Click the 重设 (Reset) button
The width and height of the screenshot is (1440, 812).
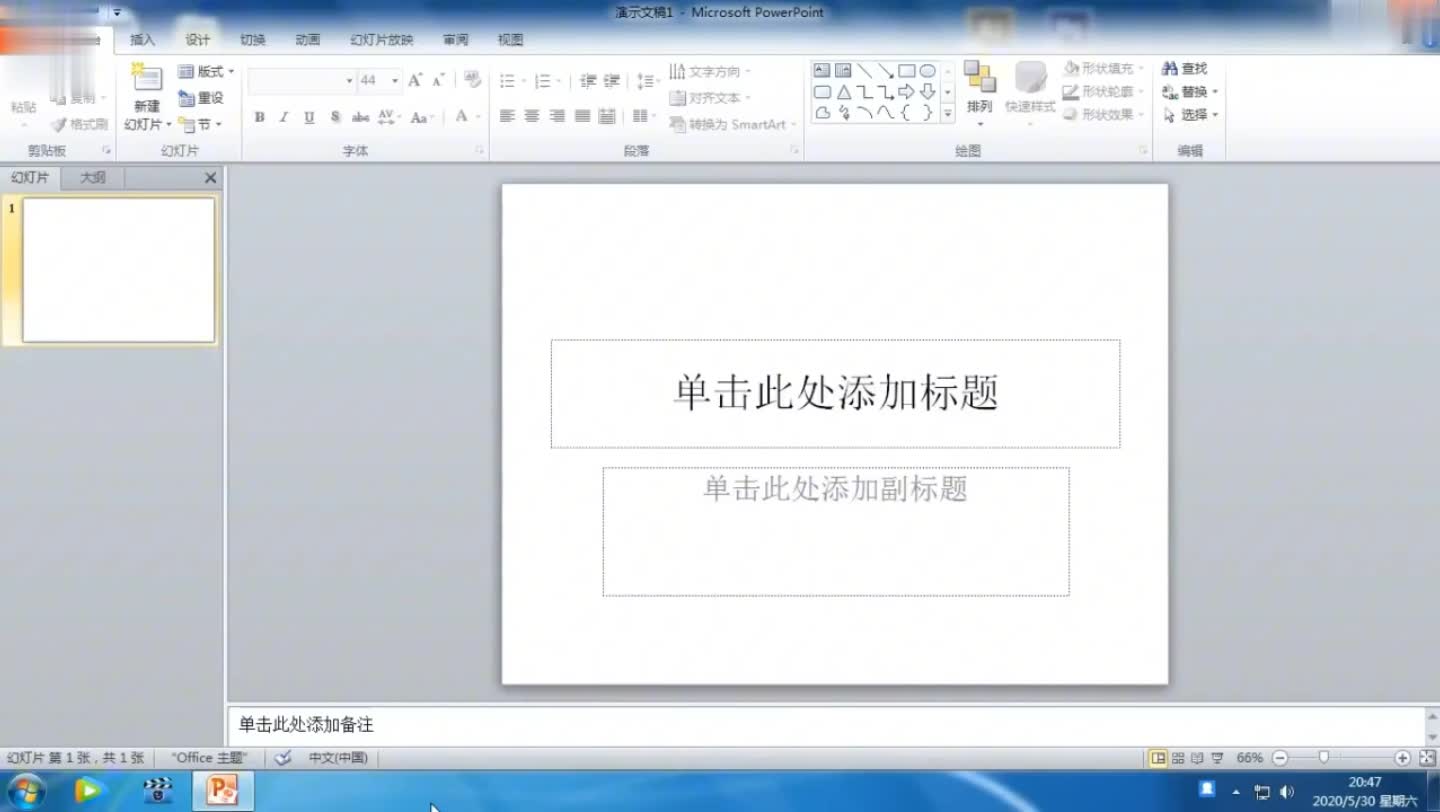(x=199, y=97)
